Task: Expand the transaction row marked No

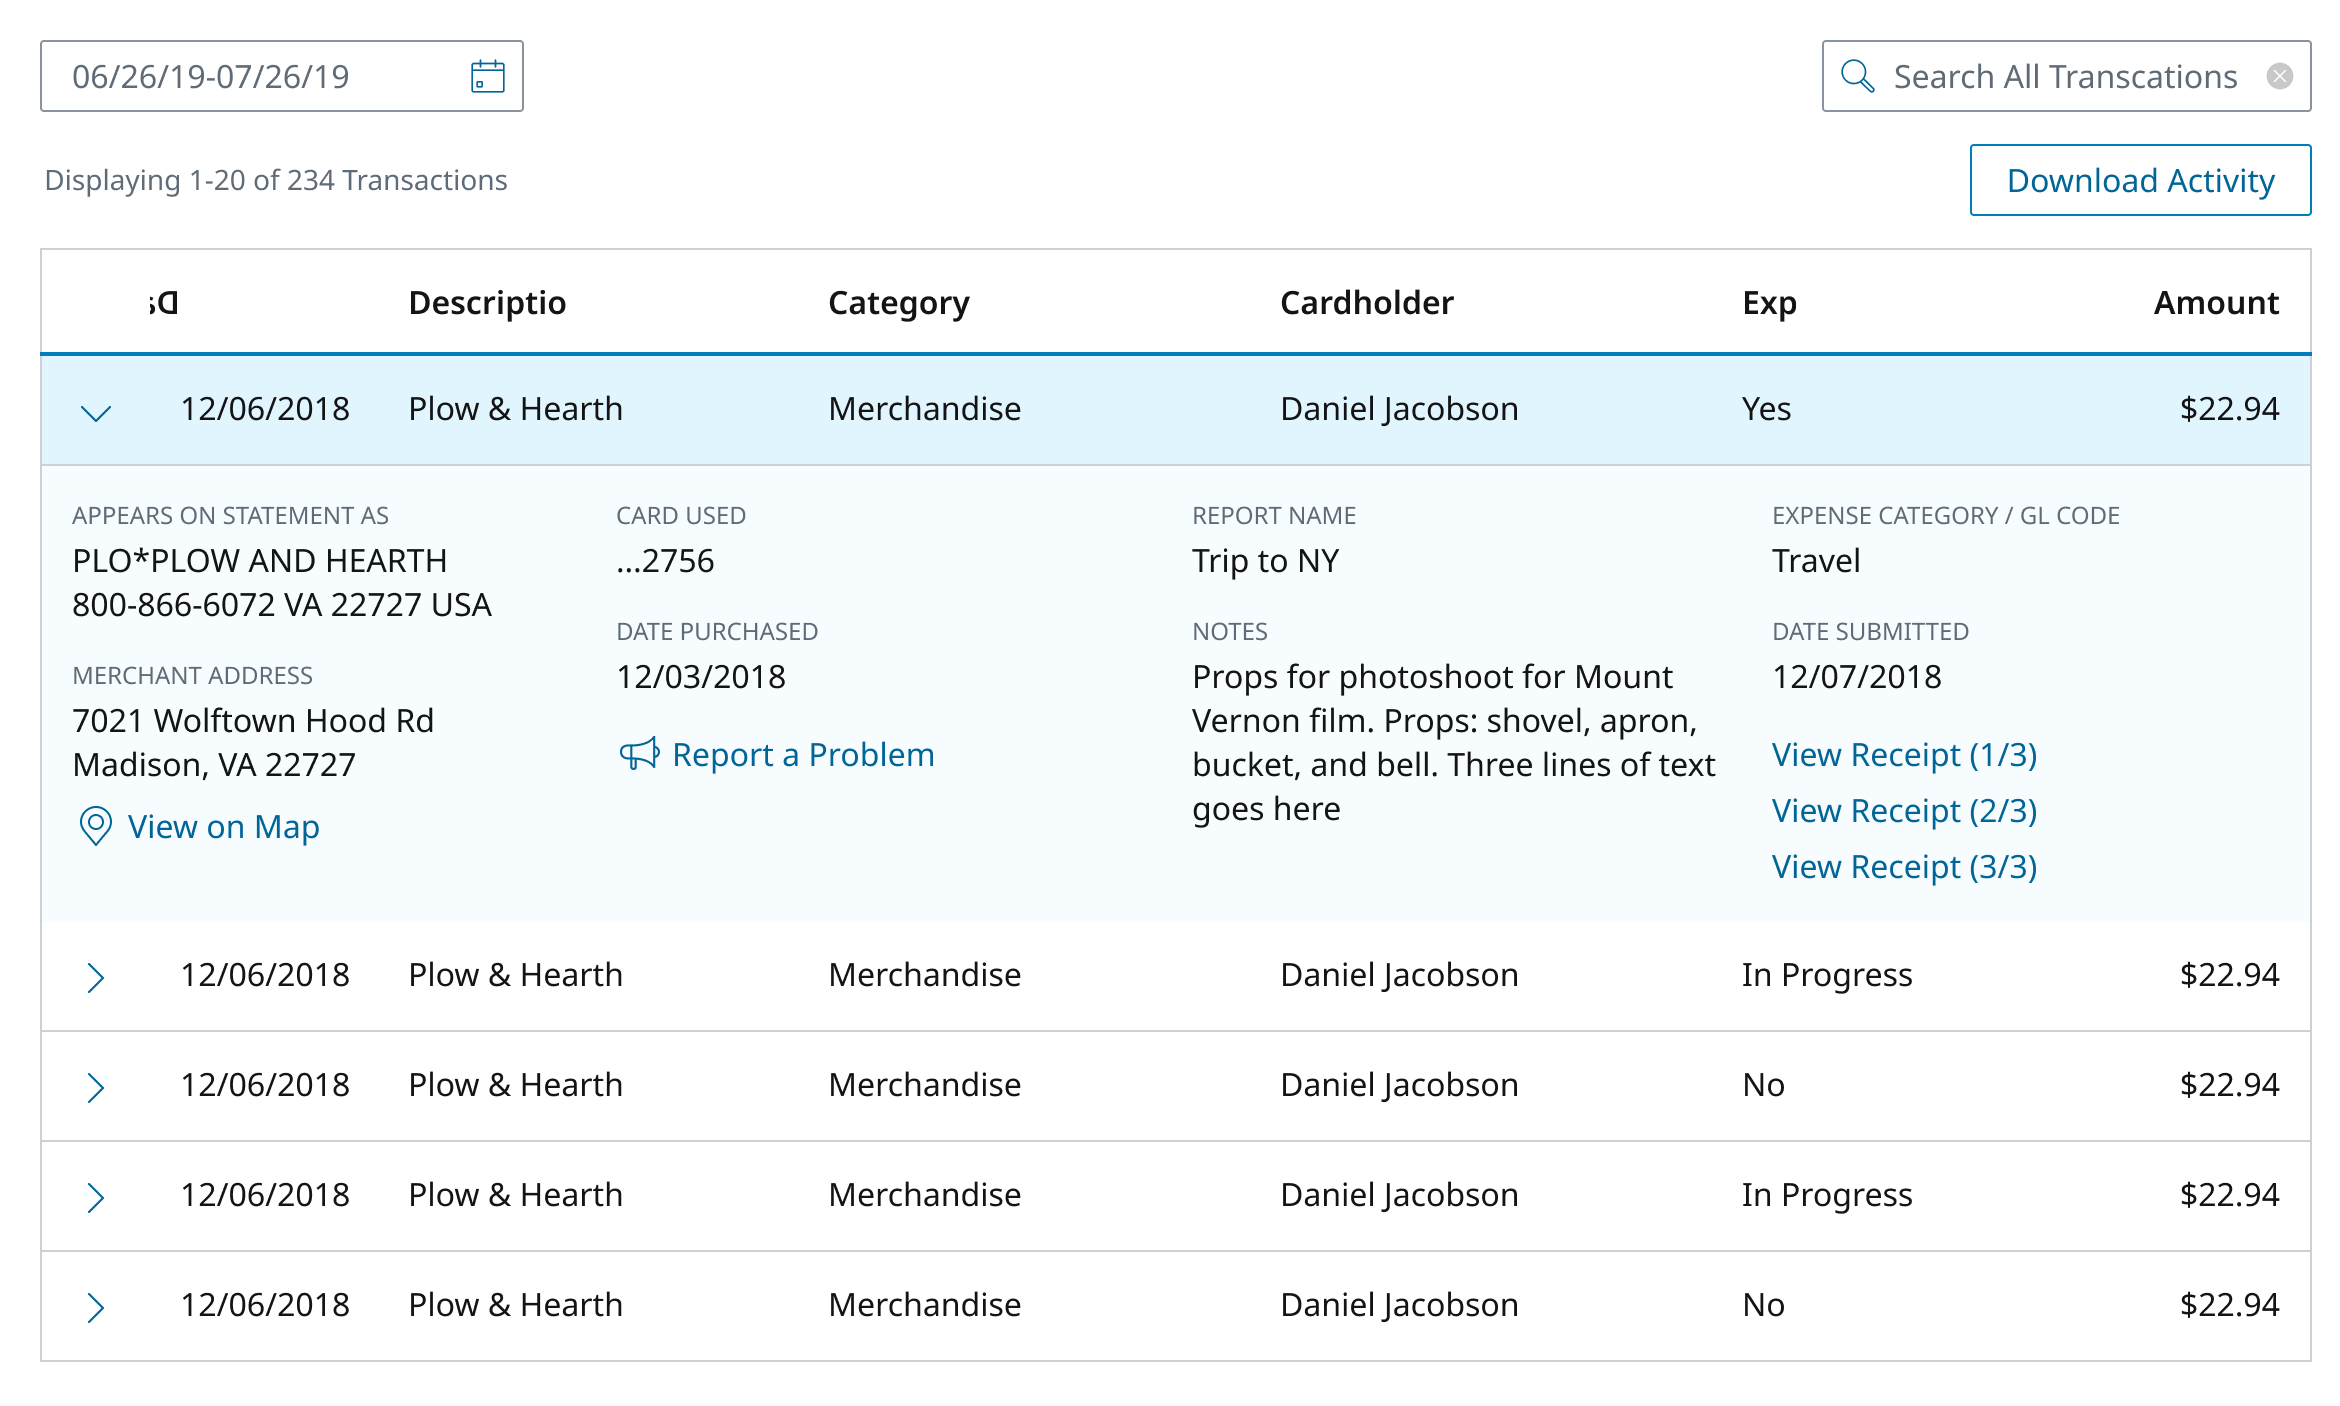Action: [96, 1085]
